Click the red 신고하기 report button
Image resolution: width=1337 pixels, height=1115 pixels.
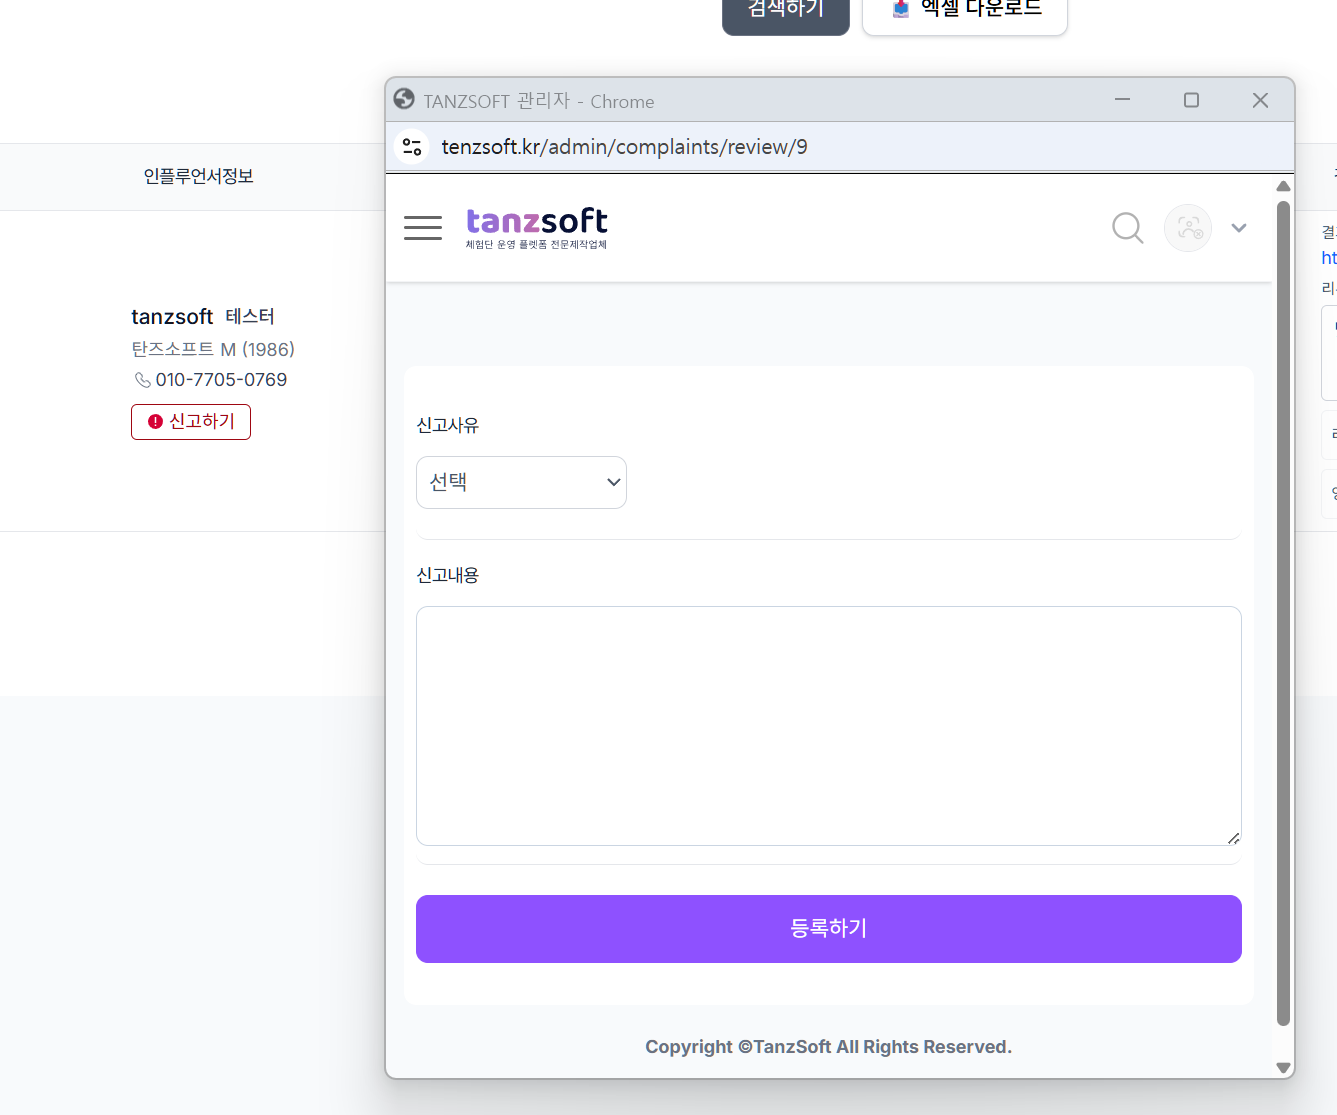pos(191,422)
